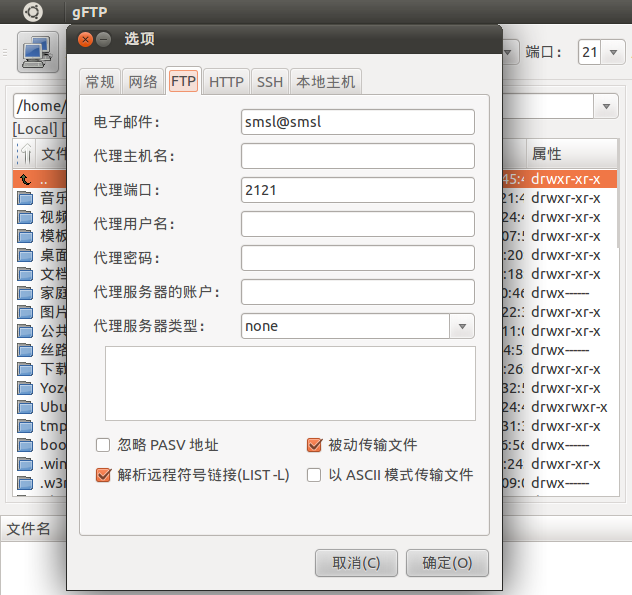Click the .w3r folder icon

(25, 483)
